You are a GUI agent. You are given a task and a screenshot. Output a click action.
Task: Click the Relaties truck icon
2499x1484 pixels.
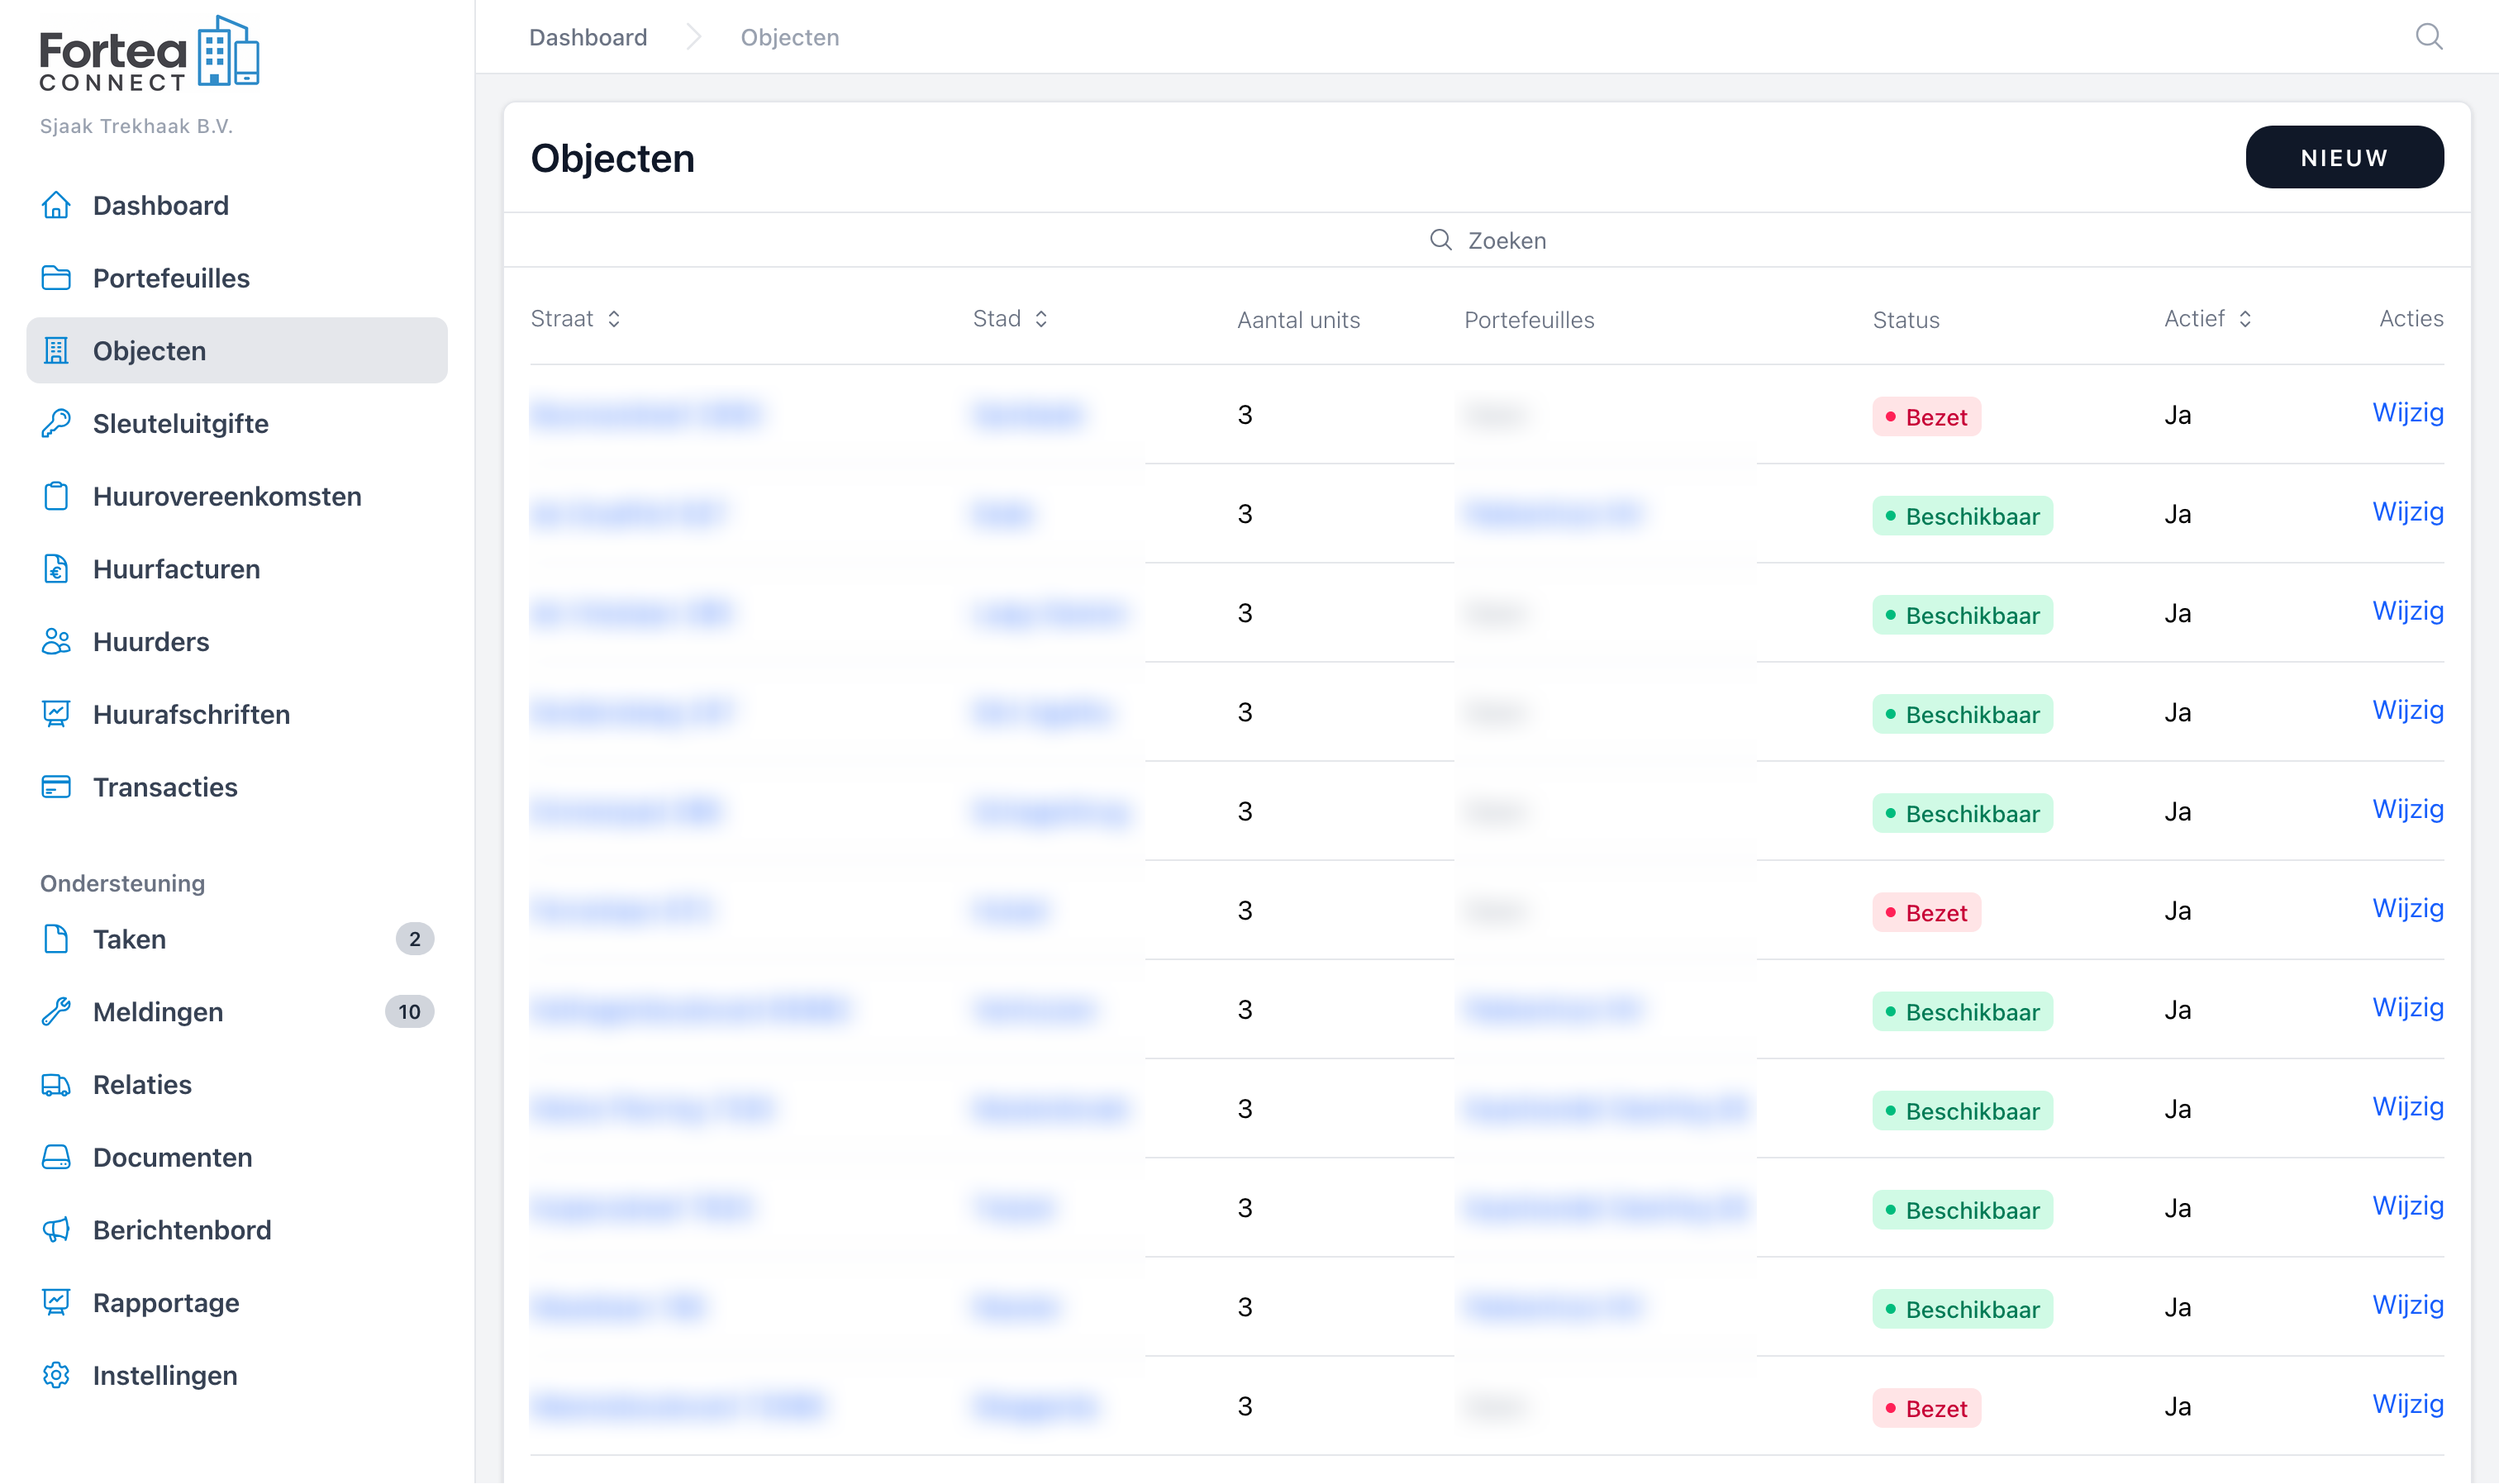[x=56, y=1085]
